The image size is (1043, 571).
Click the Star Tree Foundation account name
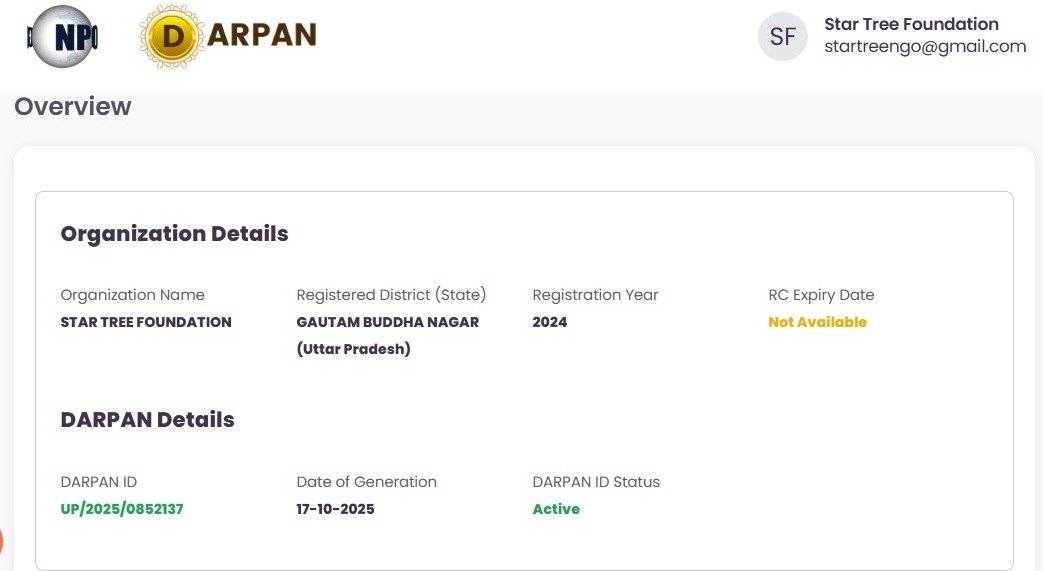click(x=911, y=24)
